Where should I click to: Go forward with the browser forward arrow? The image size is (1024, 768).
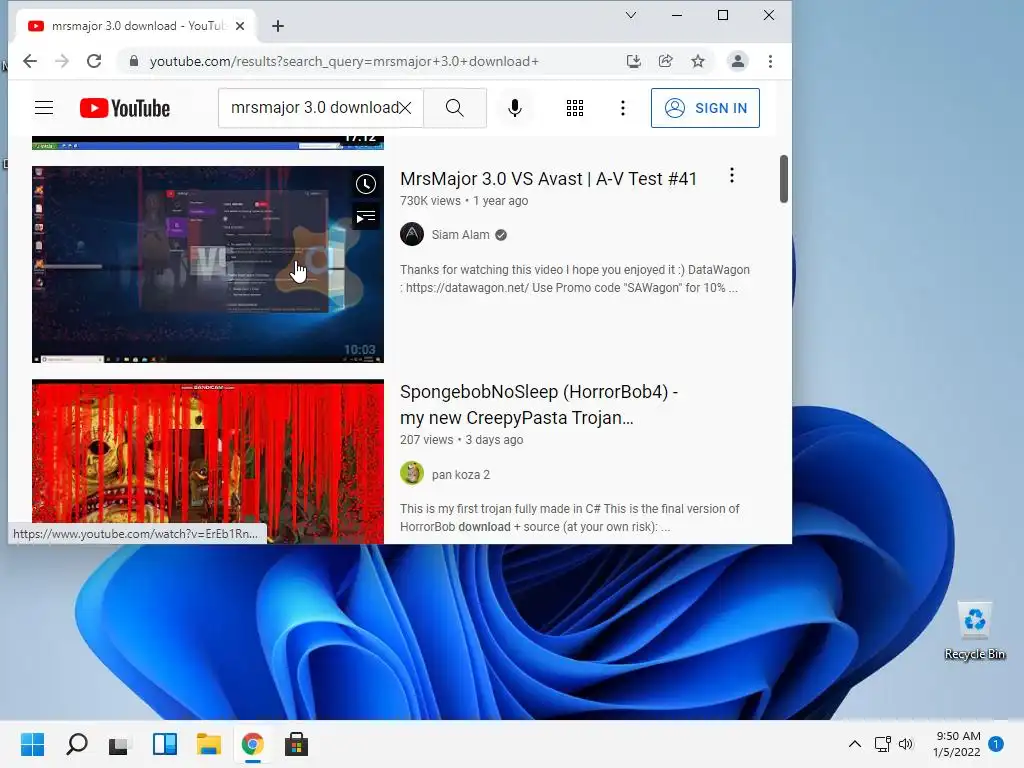62,61
